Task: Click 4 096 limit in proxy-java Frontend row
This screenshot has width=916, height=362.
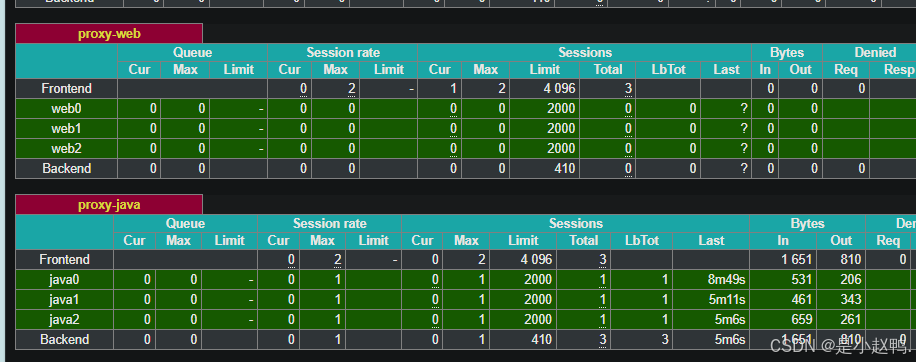Action: (x=536, y=259)
